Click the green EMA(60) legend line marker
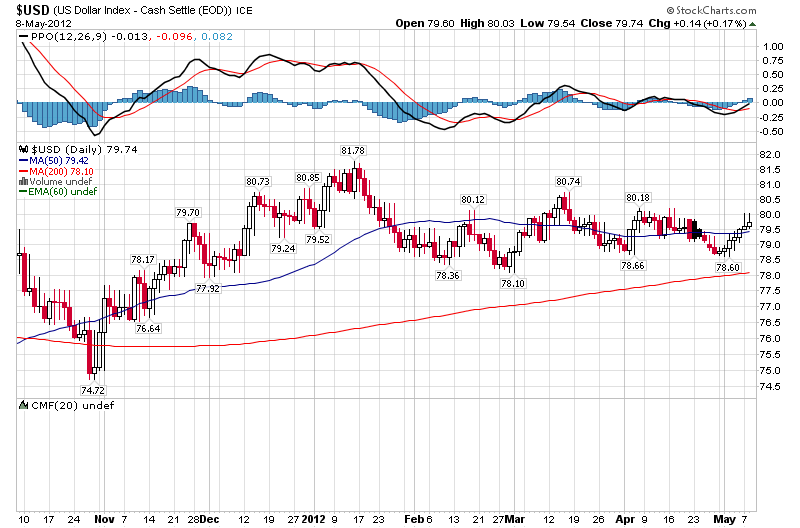 (x=23, y=192)
